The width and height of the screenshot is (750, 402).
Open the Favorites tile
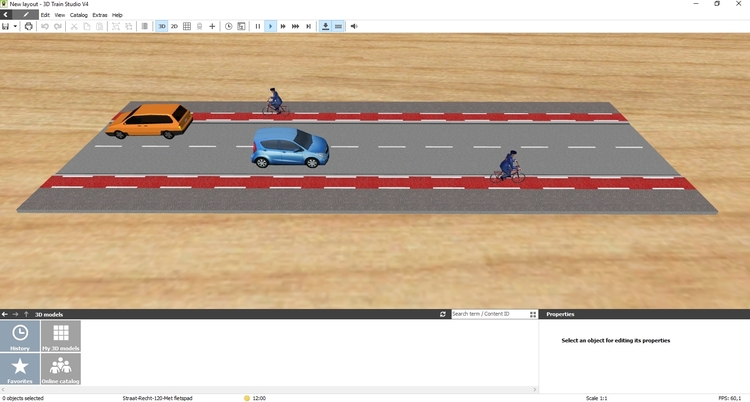click(20, 369)
